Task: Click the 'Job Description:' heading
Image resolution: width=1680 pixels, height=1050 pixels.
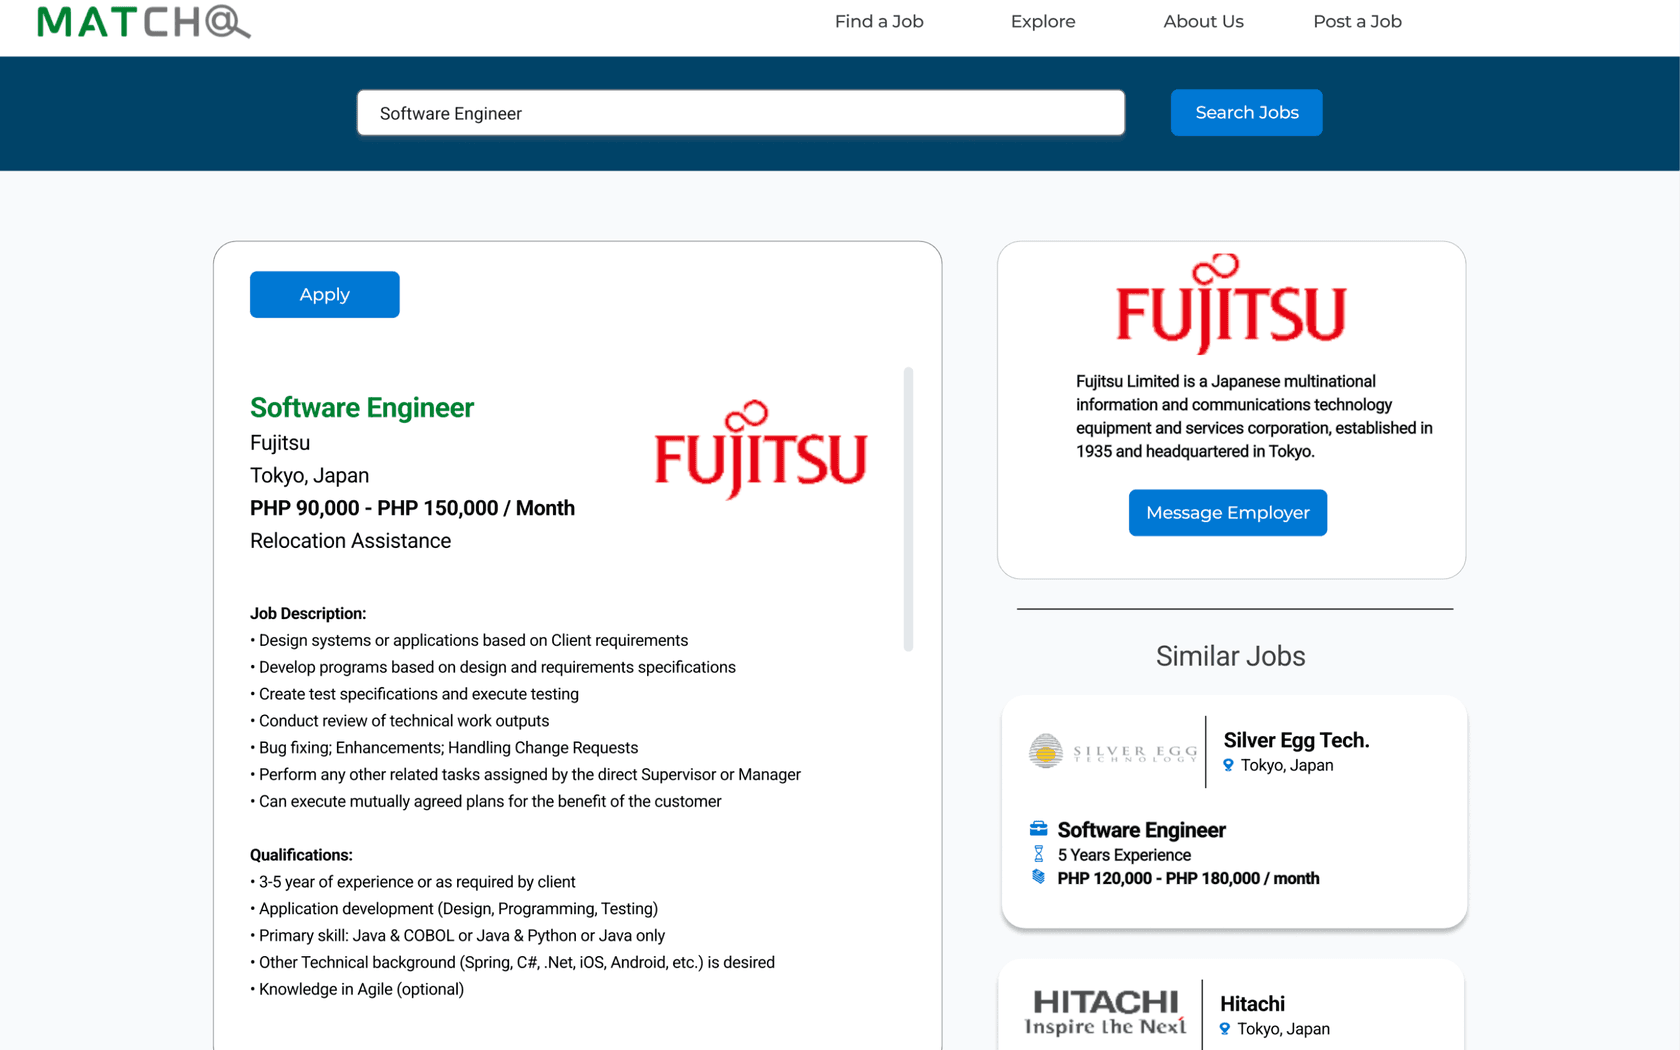Action: pyautogui.click(x=308, y=613)
